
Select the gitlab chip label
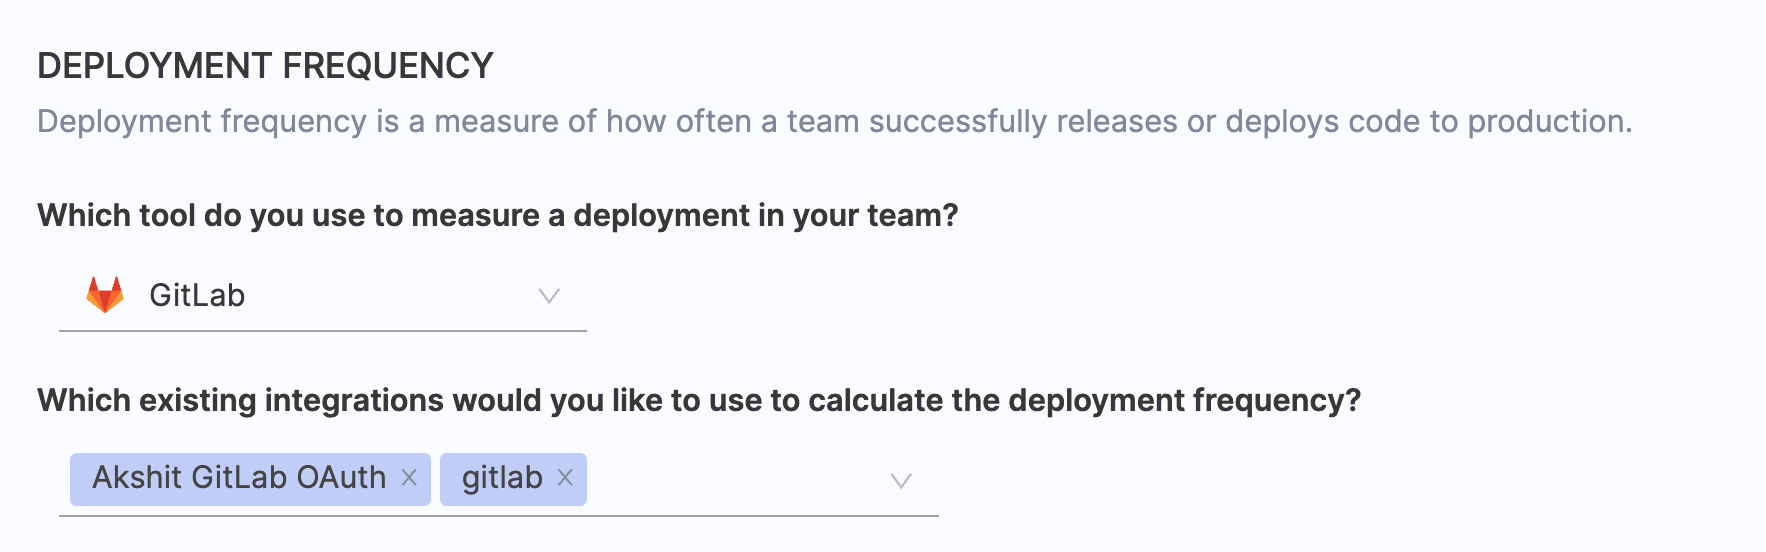pos(502,478)
